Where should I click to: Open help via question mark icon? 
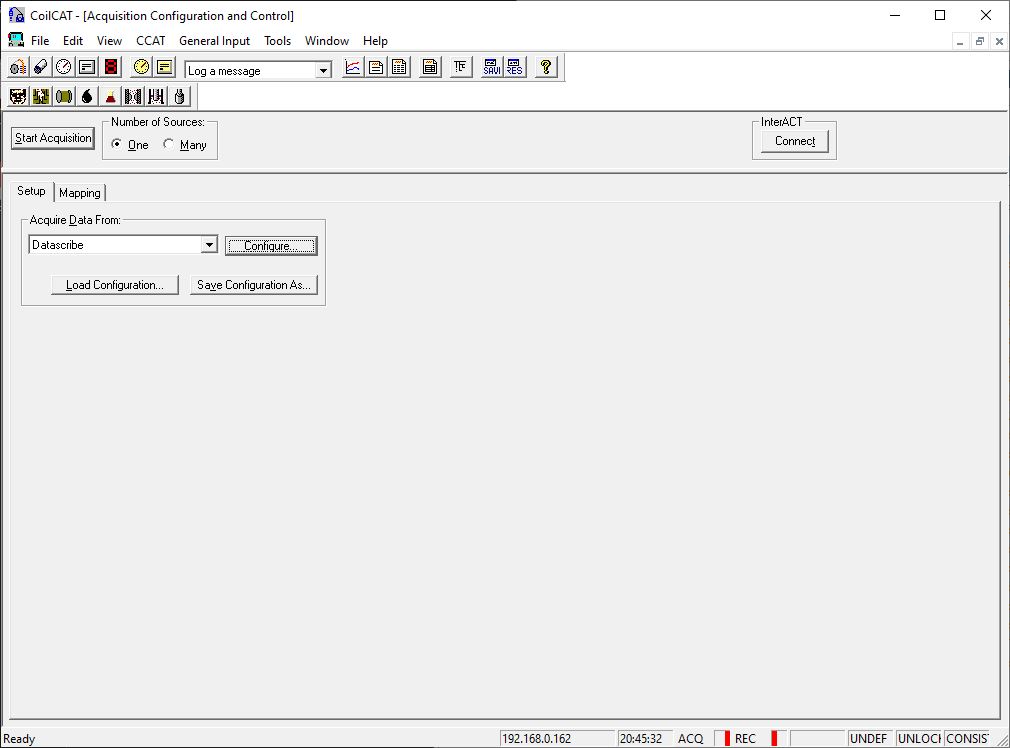[545, 68]
